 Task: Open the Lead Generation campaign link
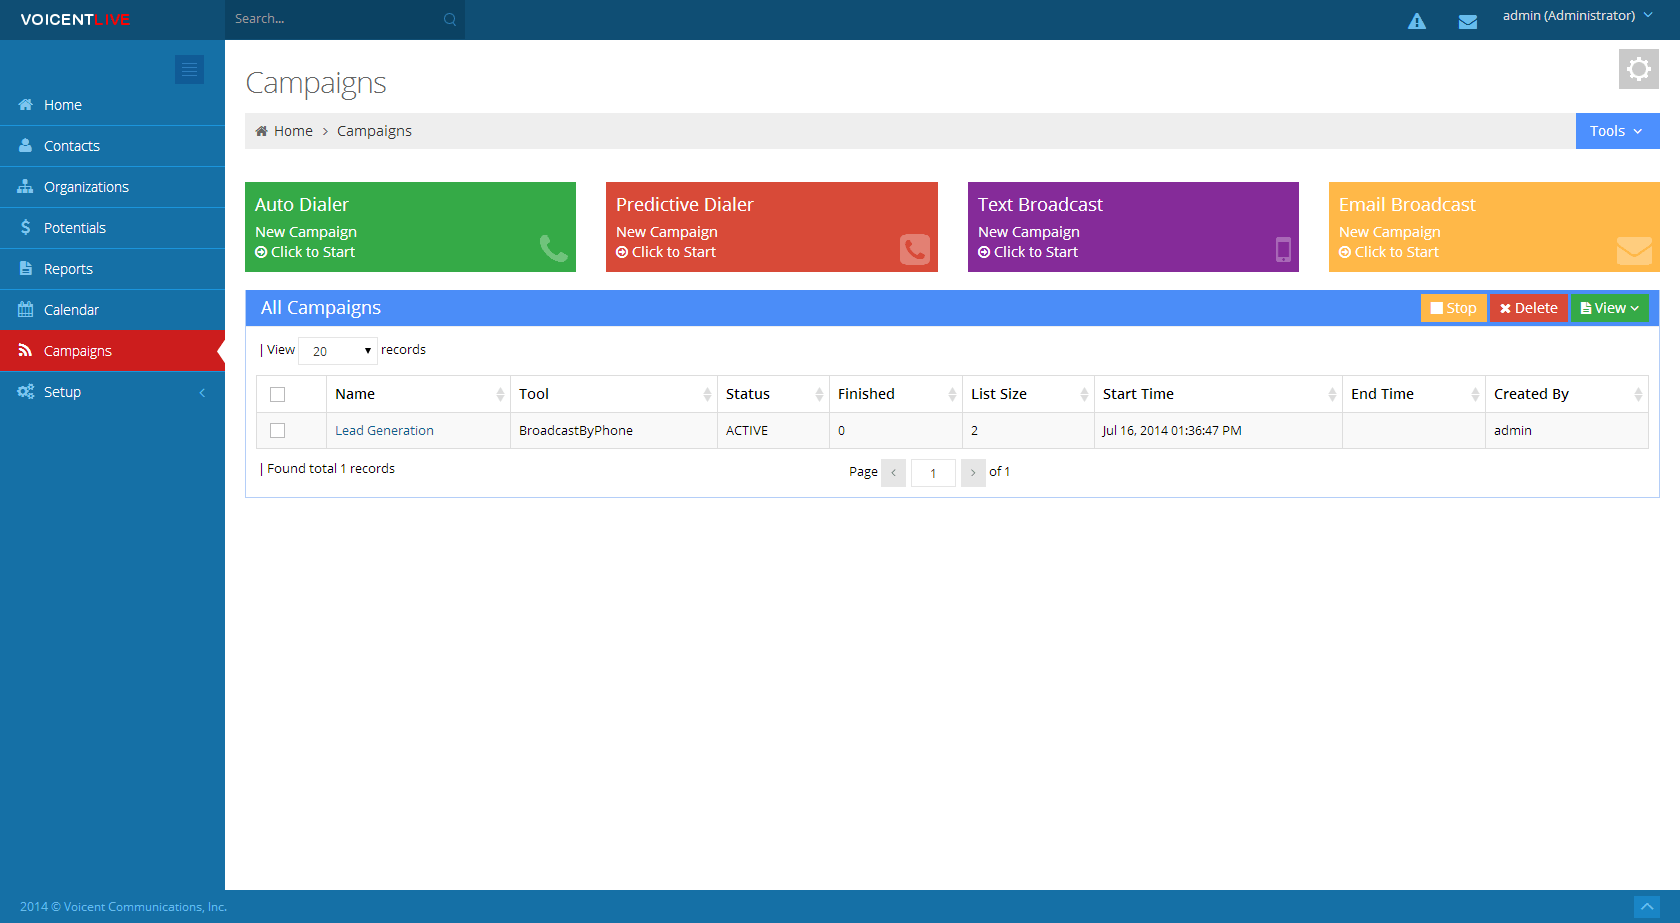tap(384, 430)
